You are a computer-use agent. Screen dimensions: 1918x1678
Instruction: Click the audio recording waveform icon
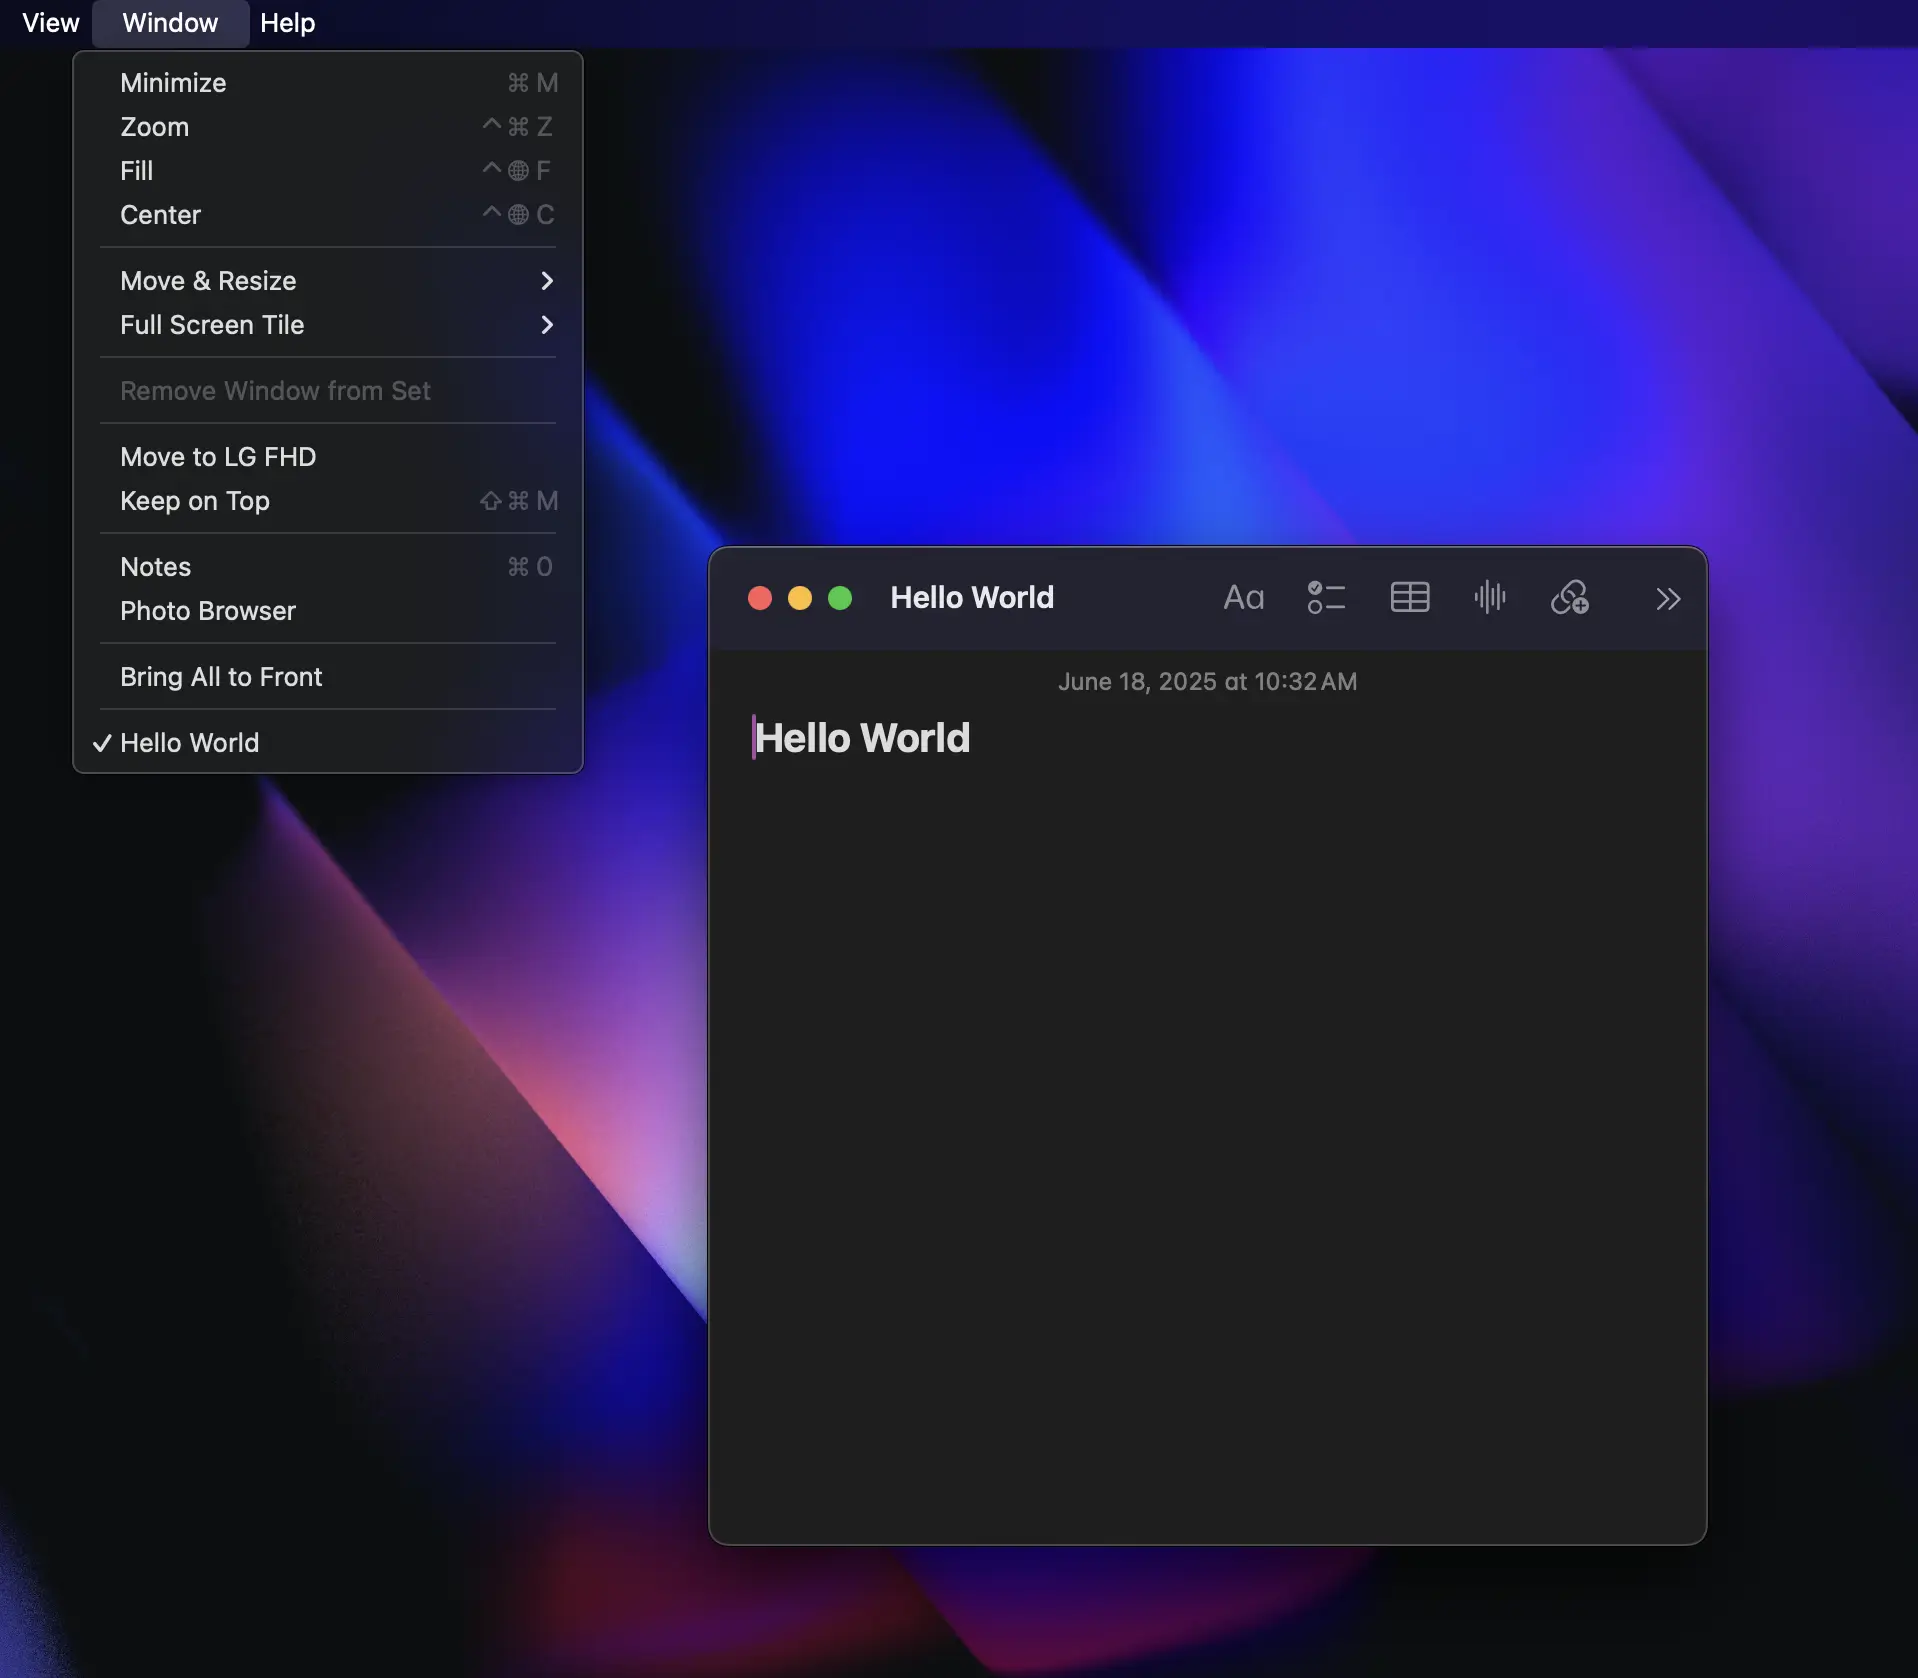1489,598
